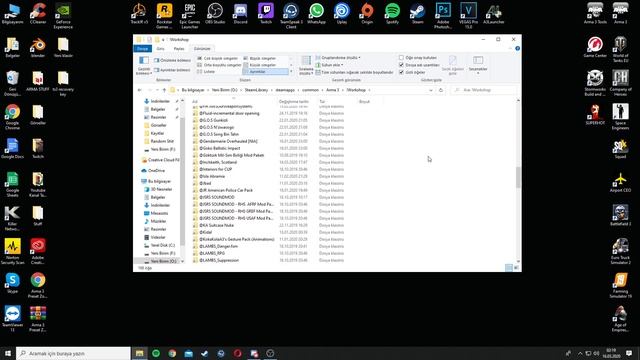Open the GeForce Experience desktop icon

point(63,16)
